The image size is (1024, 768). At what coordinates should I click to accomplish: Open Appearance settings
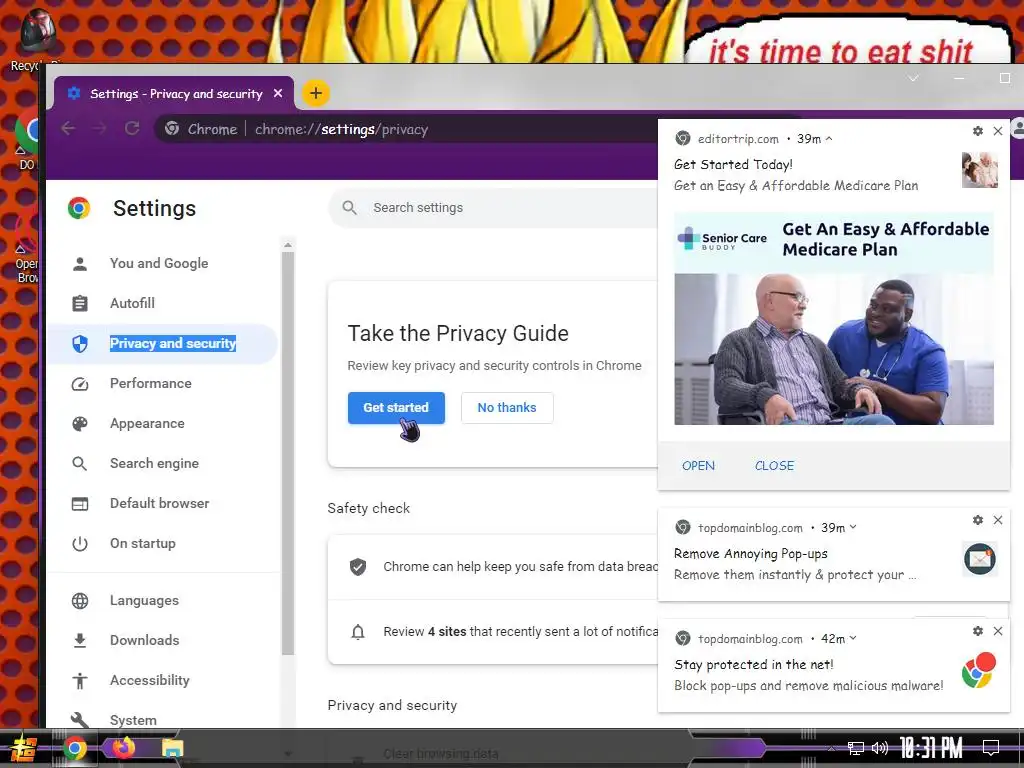(147, 423)
